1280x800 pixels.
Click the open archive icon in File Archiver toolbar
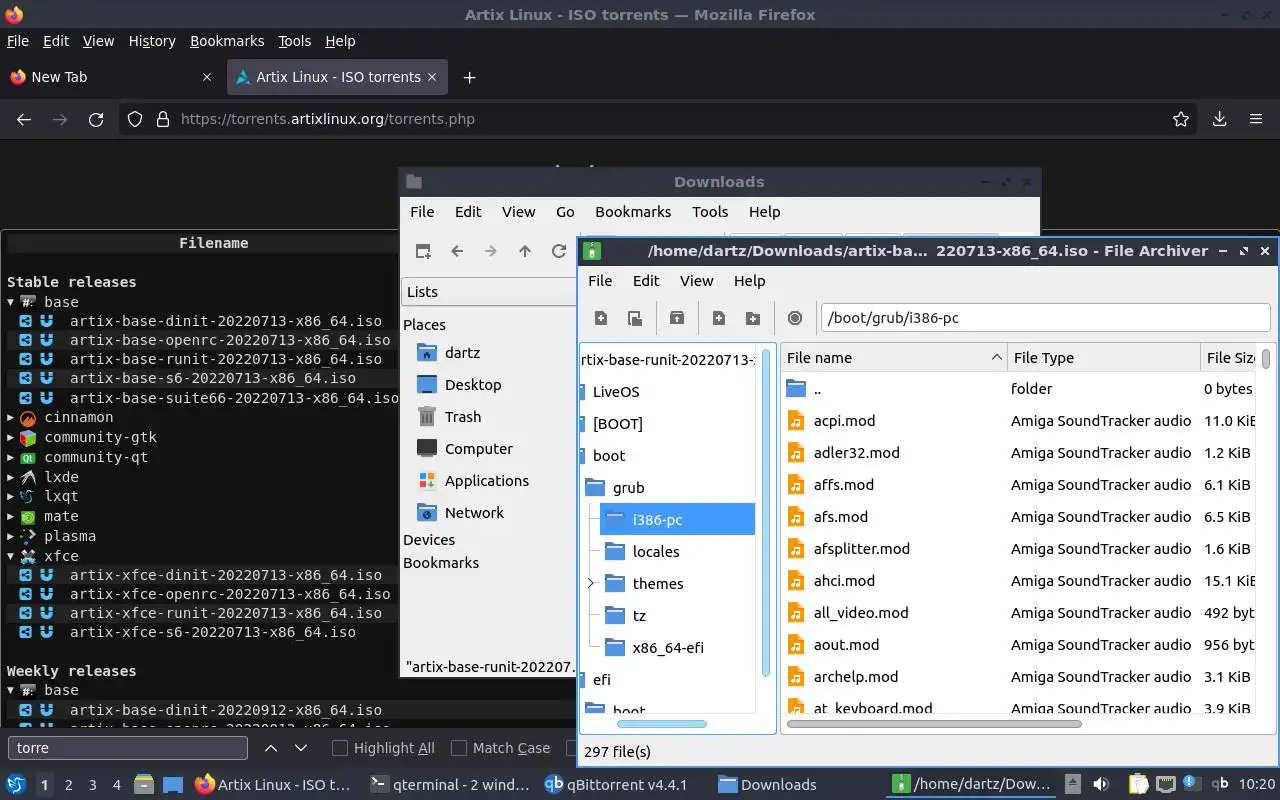(635, 318)
